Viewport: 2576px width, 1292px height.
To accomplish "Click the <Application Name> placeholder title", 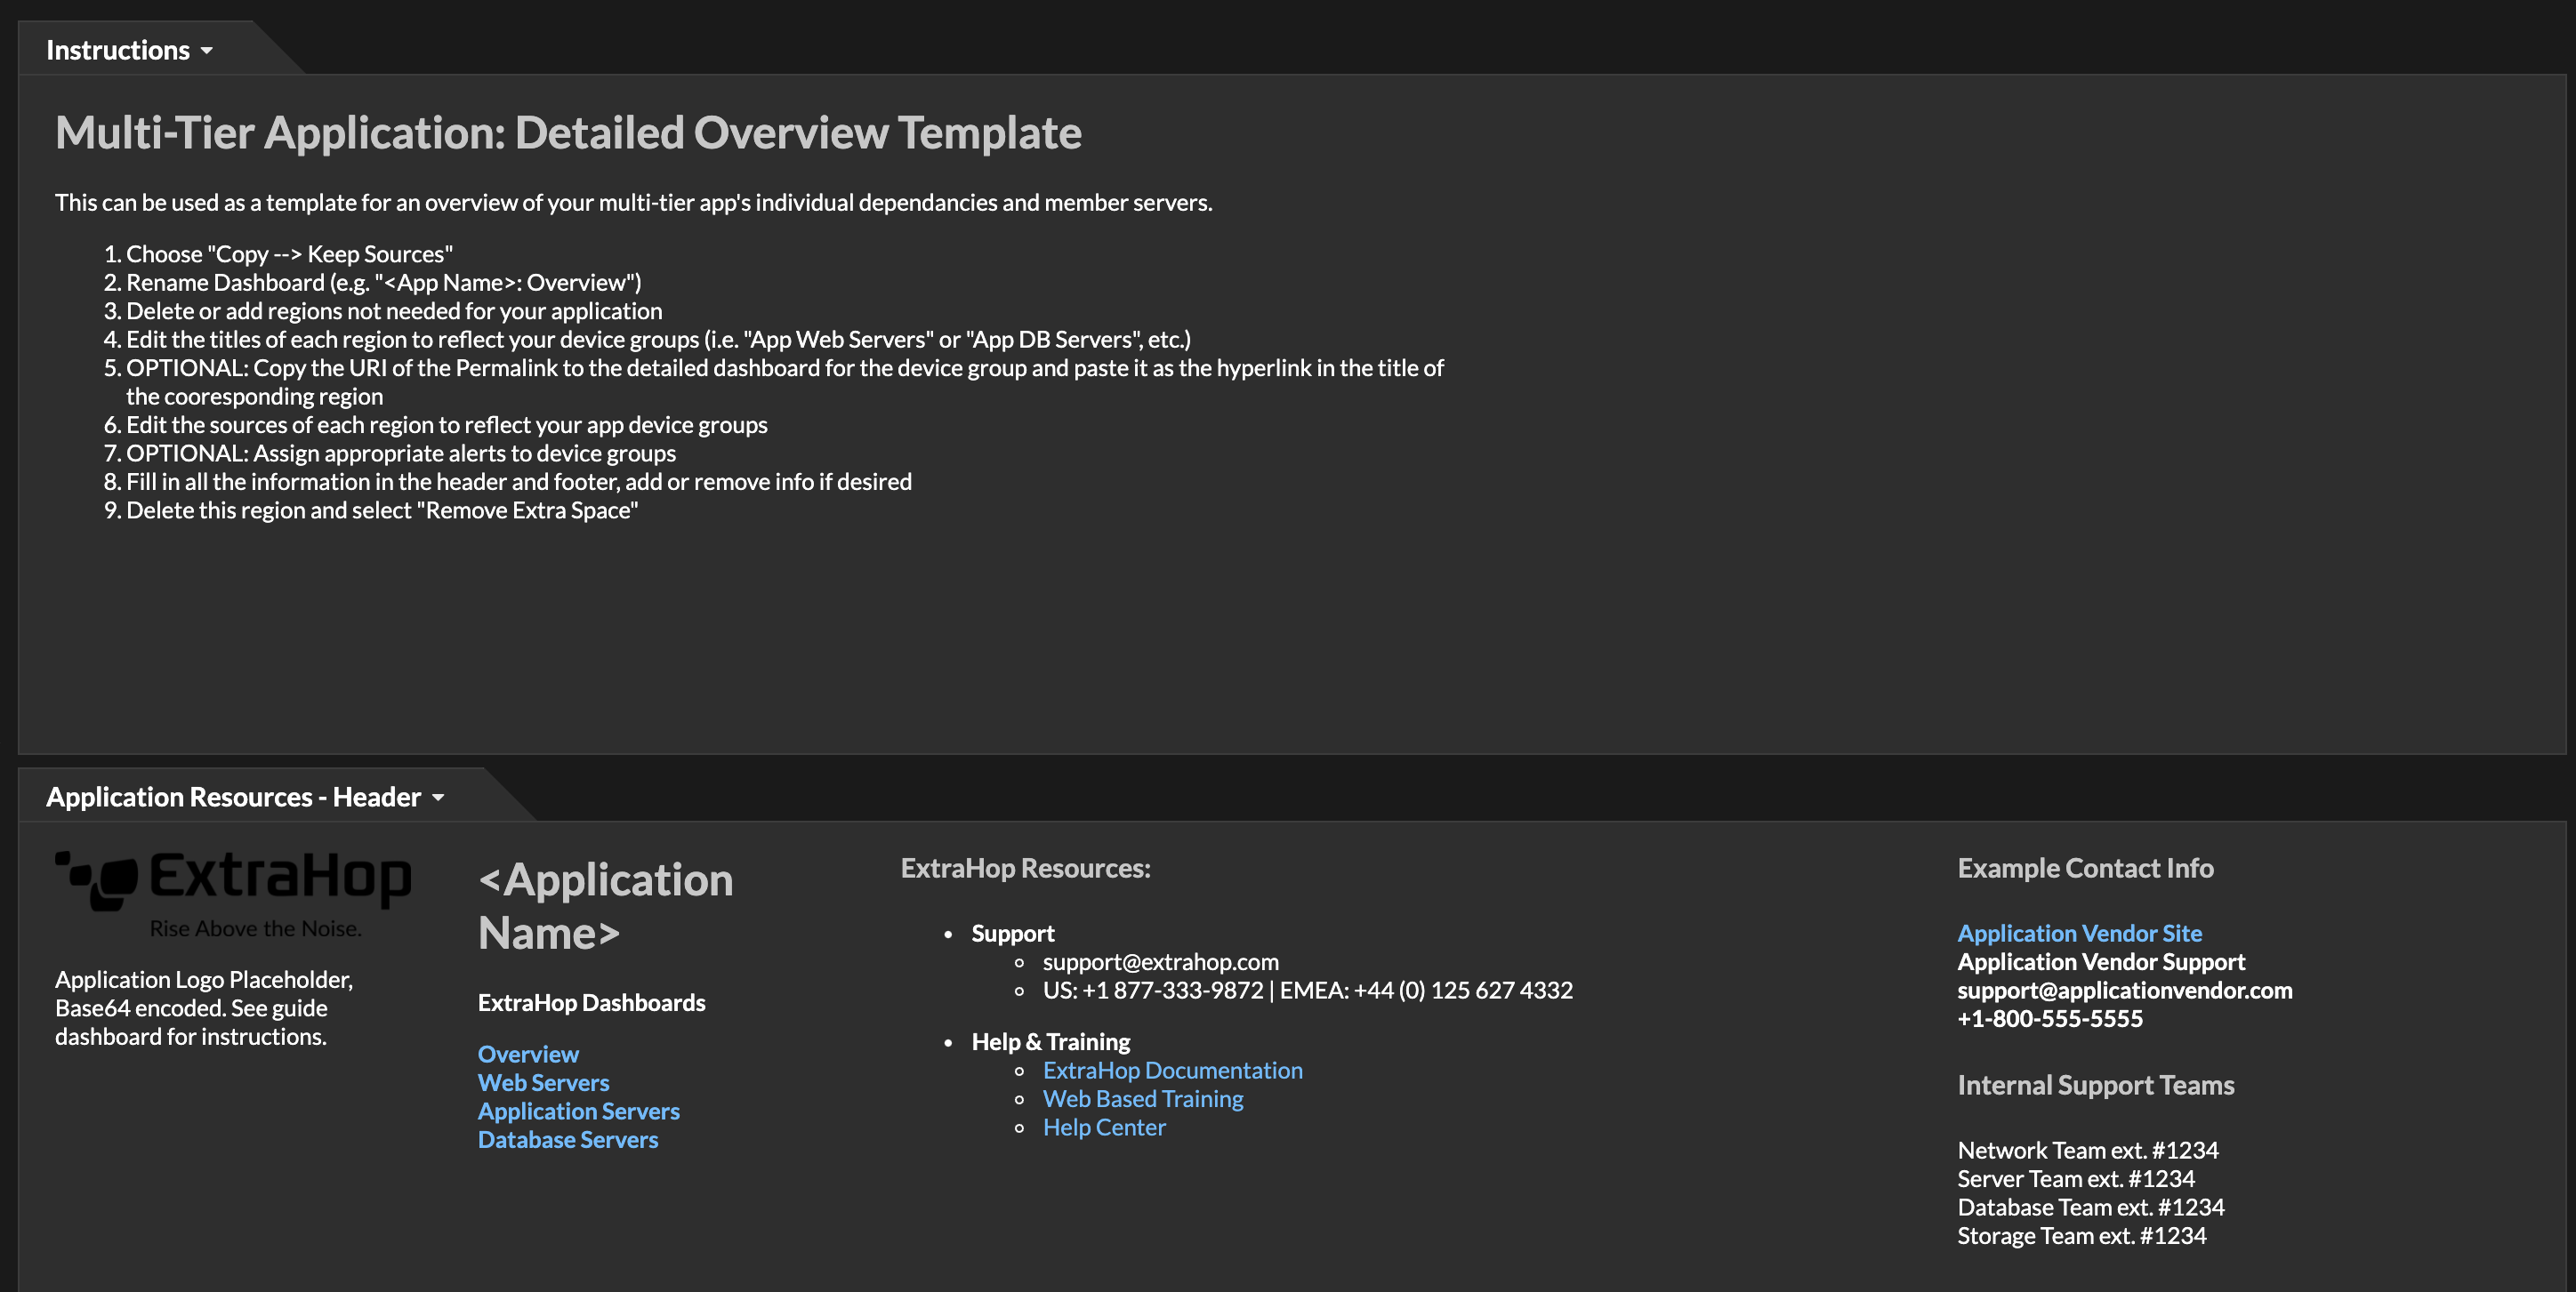I will [605, 906].
